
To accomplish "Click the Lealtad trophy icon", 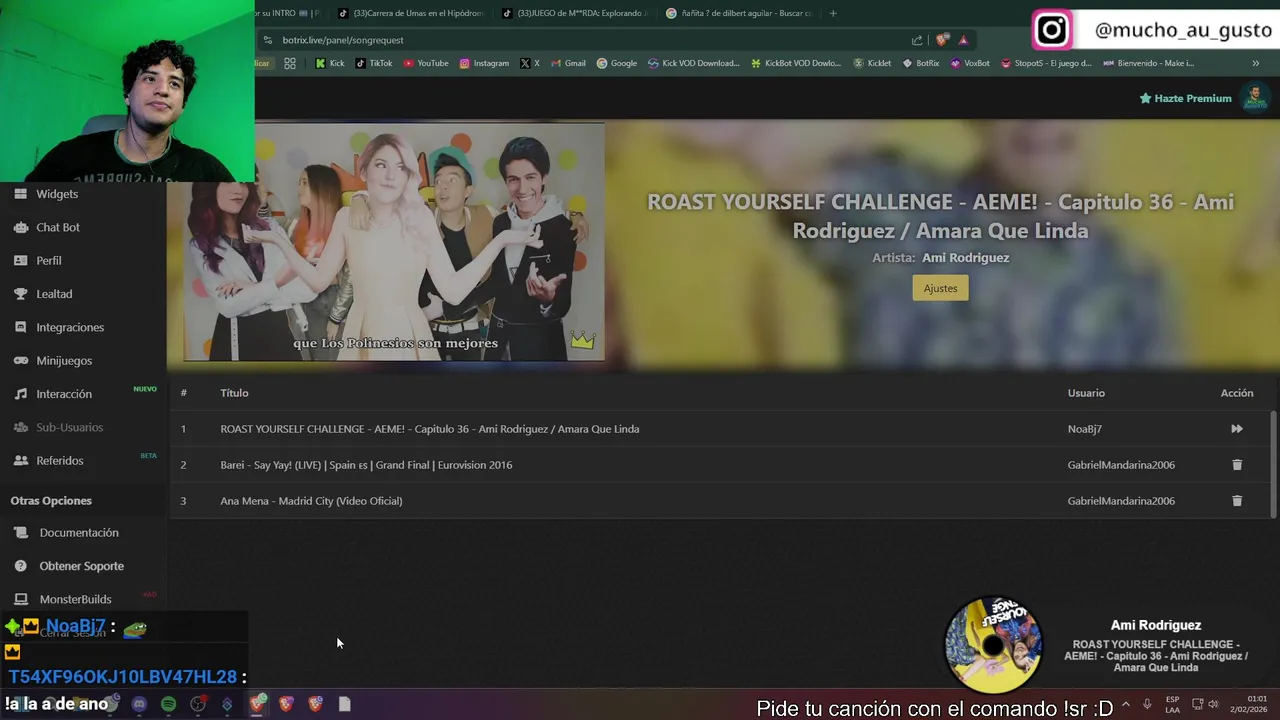I will click(x=20, y=294).
